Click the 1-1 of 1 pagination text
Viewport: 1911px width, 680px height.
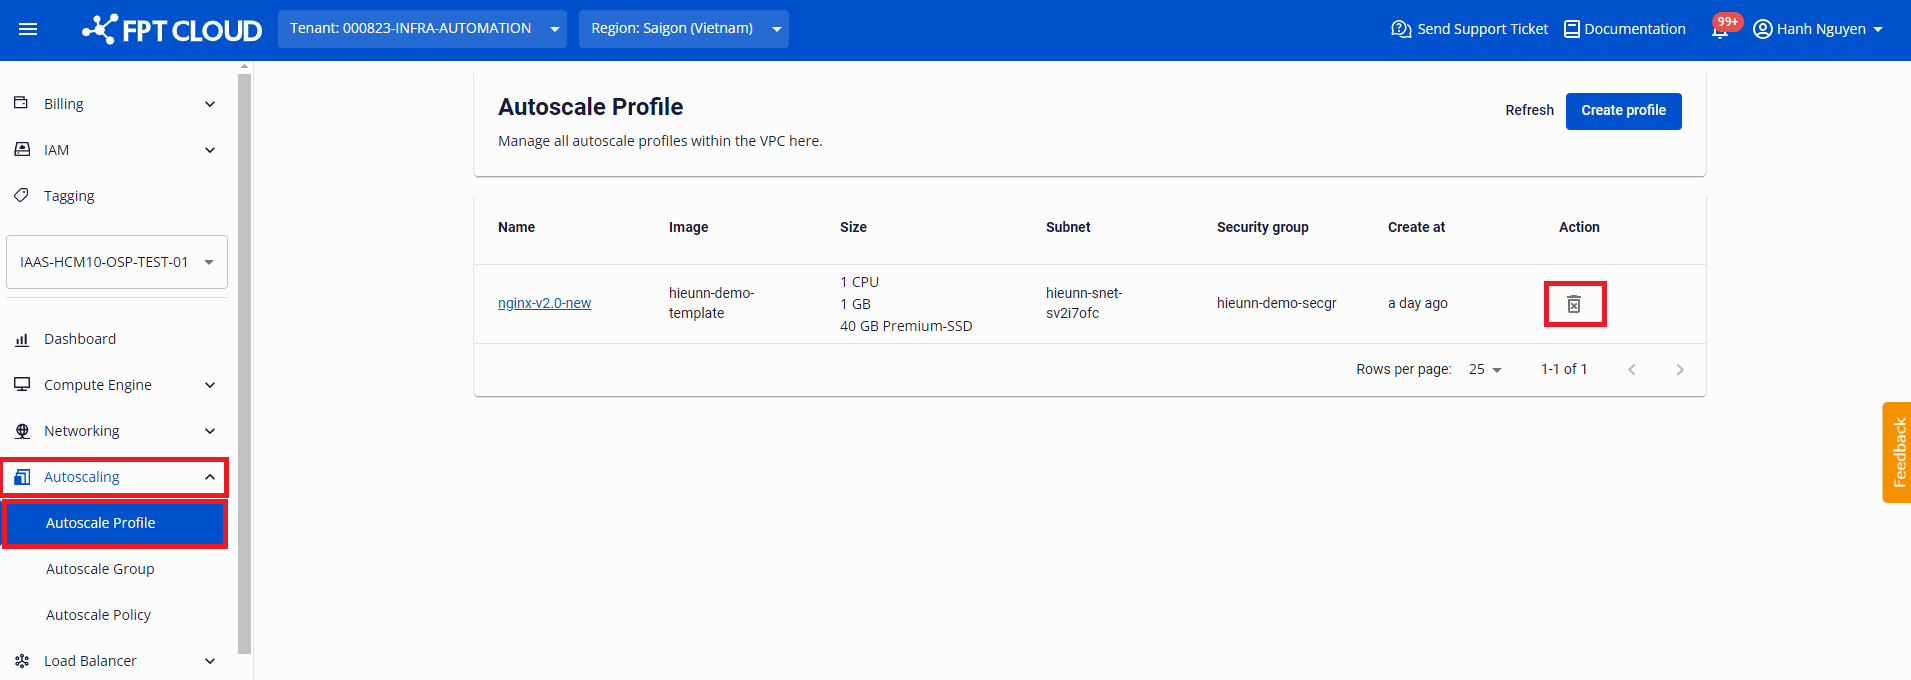point(1563,369)
